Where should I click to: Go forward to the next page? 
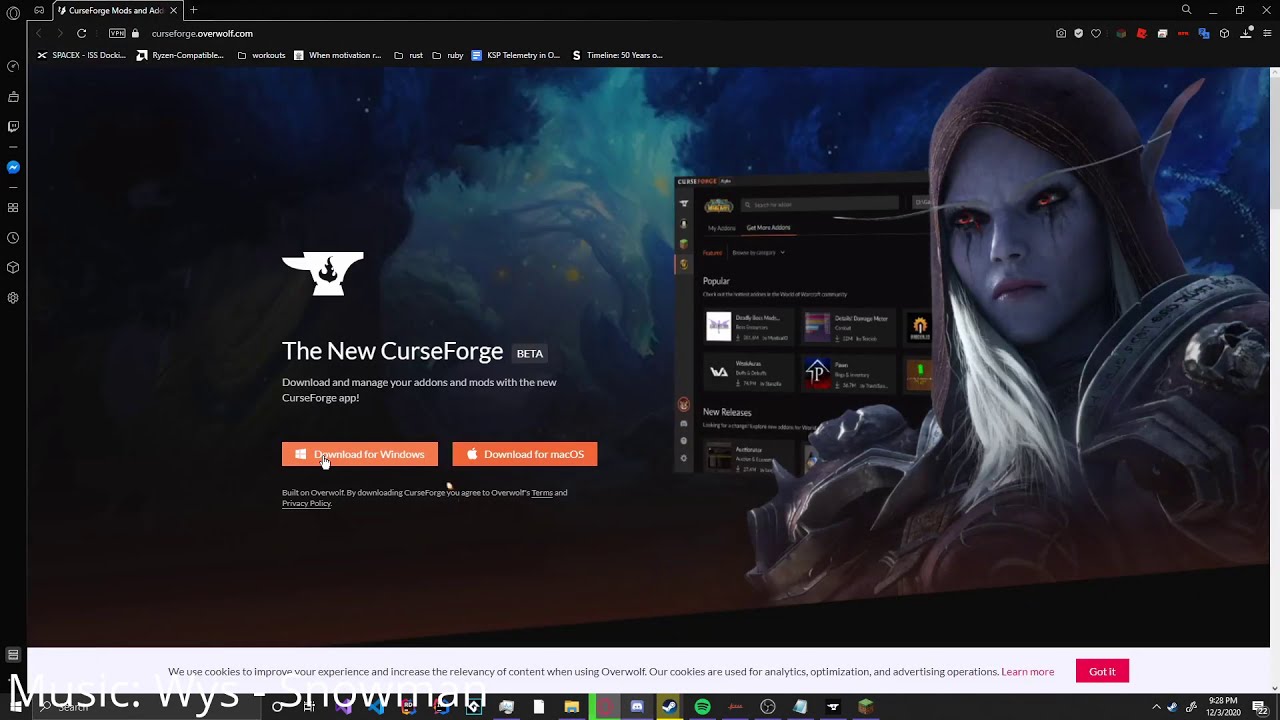60,33
